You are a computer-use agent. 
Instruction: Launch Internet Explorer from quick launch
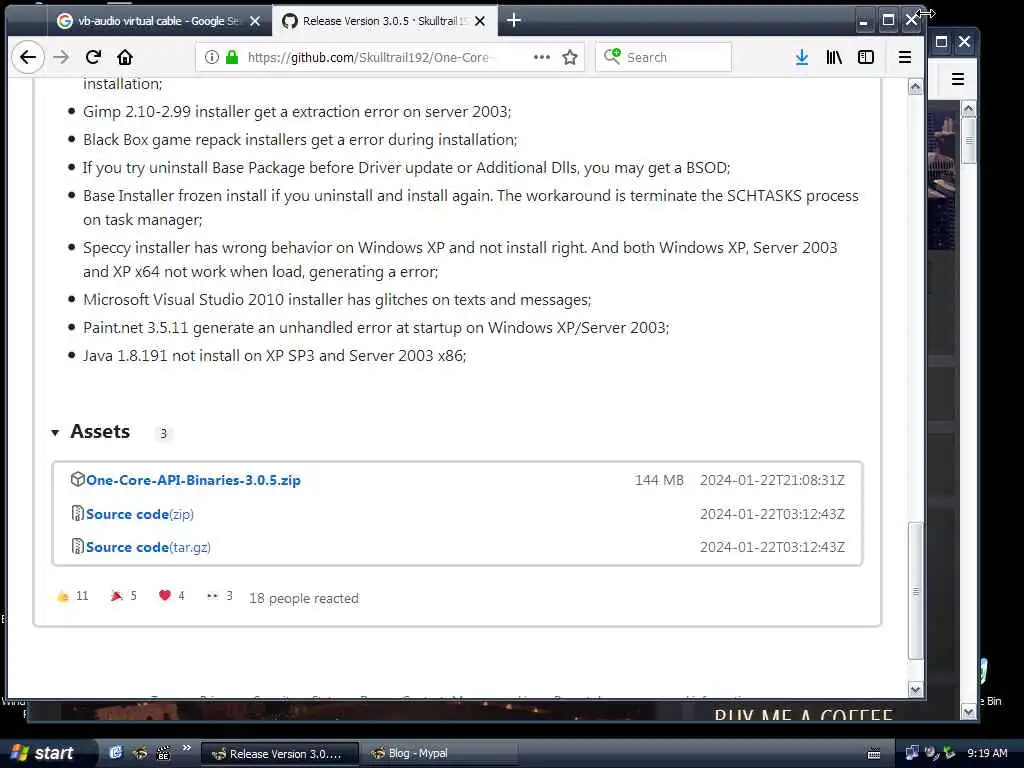[x=116, y=753]
